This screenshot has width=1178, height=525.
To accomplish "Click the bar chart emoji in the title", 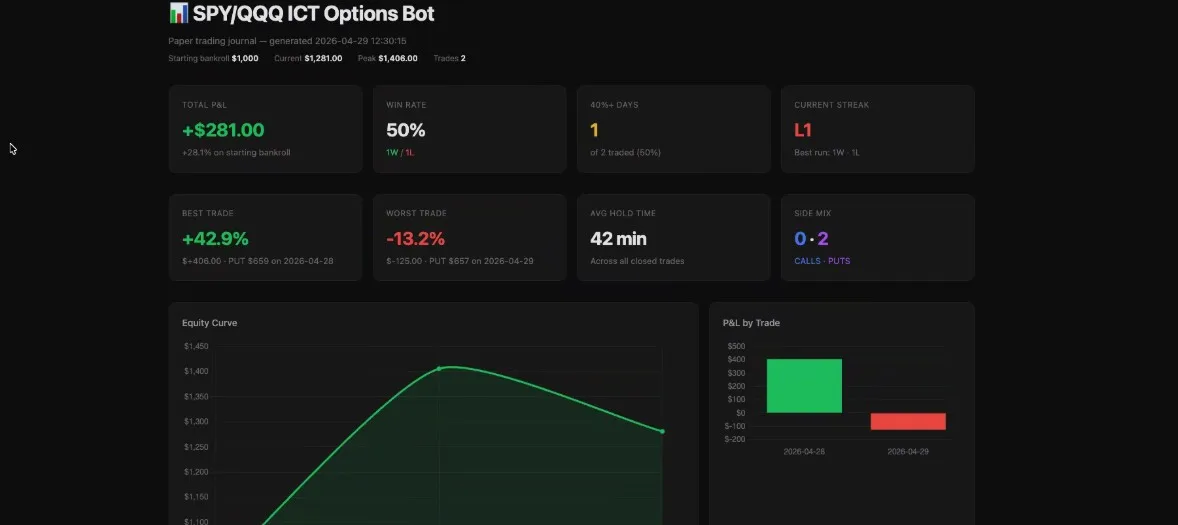I will pos(179,13).
